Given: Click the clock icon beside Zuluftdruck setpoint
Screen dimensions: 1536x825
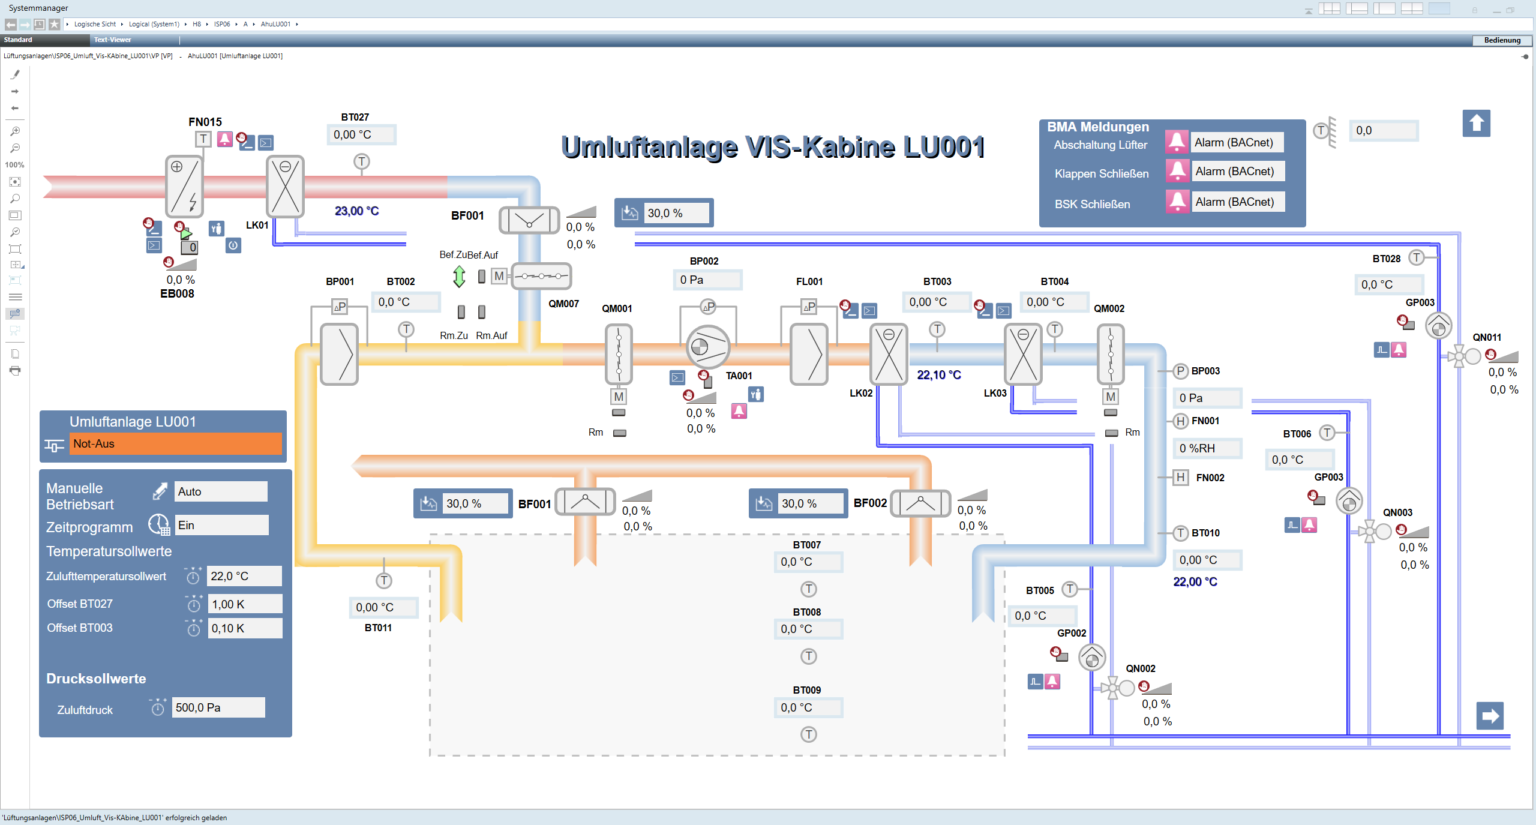Looking at the screenshot, I should point(157,709).
